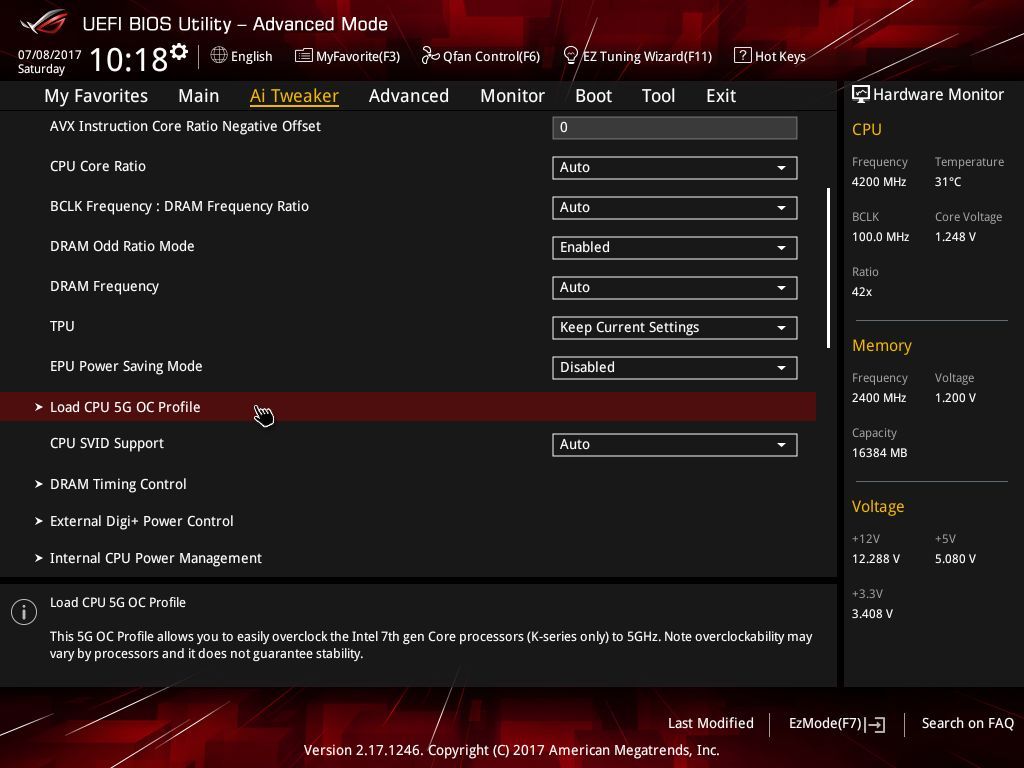Click the Hot Keys question mark icon
1024x768 pixels.
point(742,56)
